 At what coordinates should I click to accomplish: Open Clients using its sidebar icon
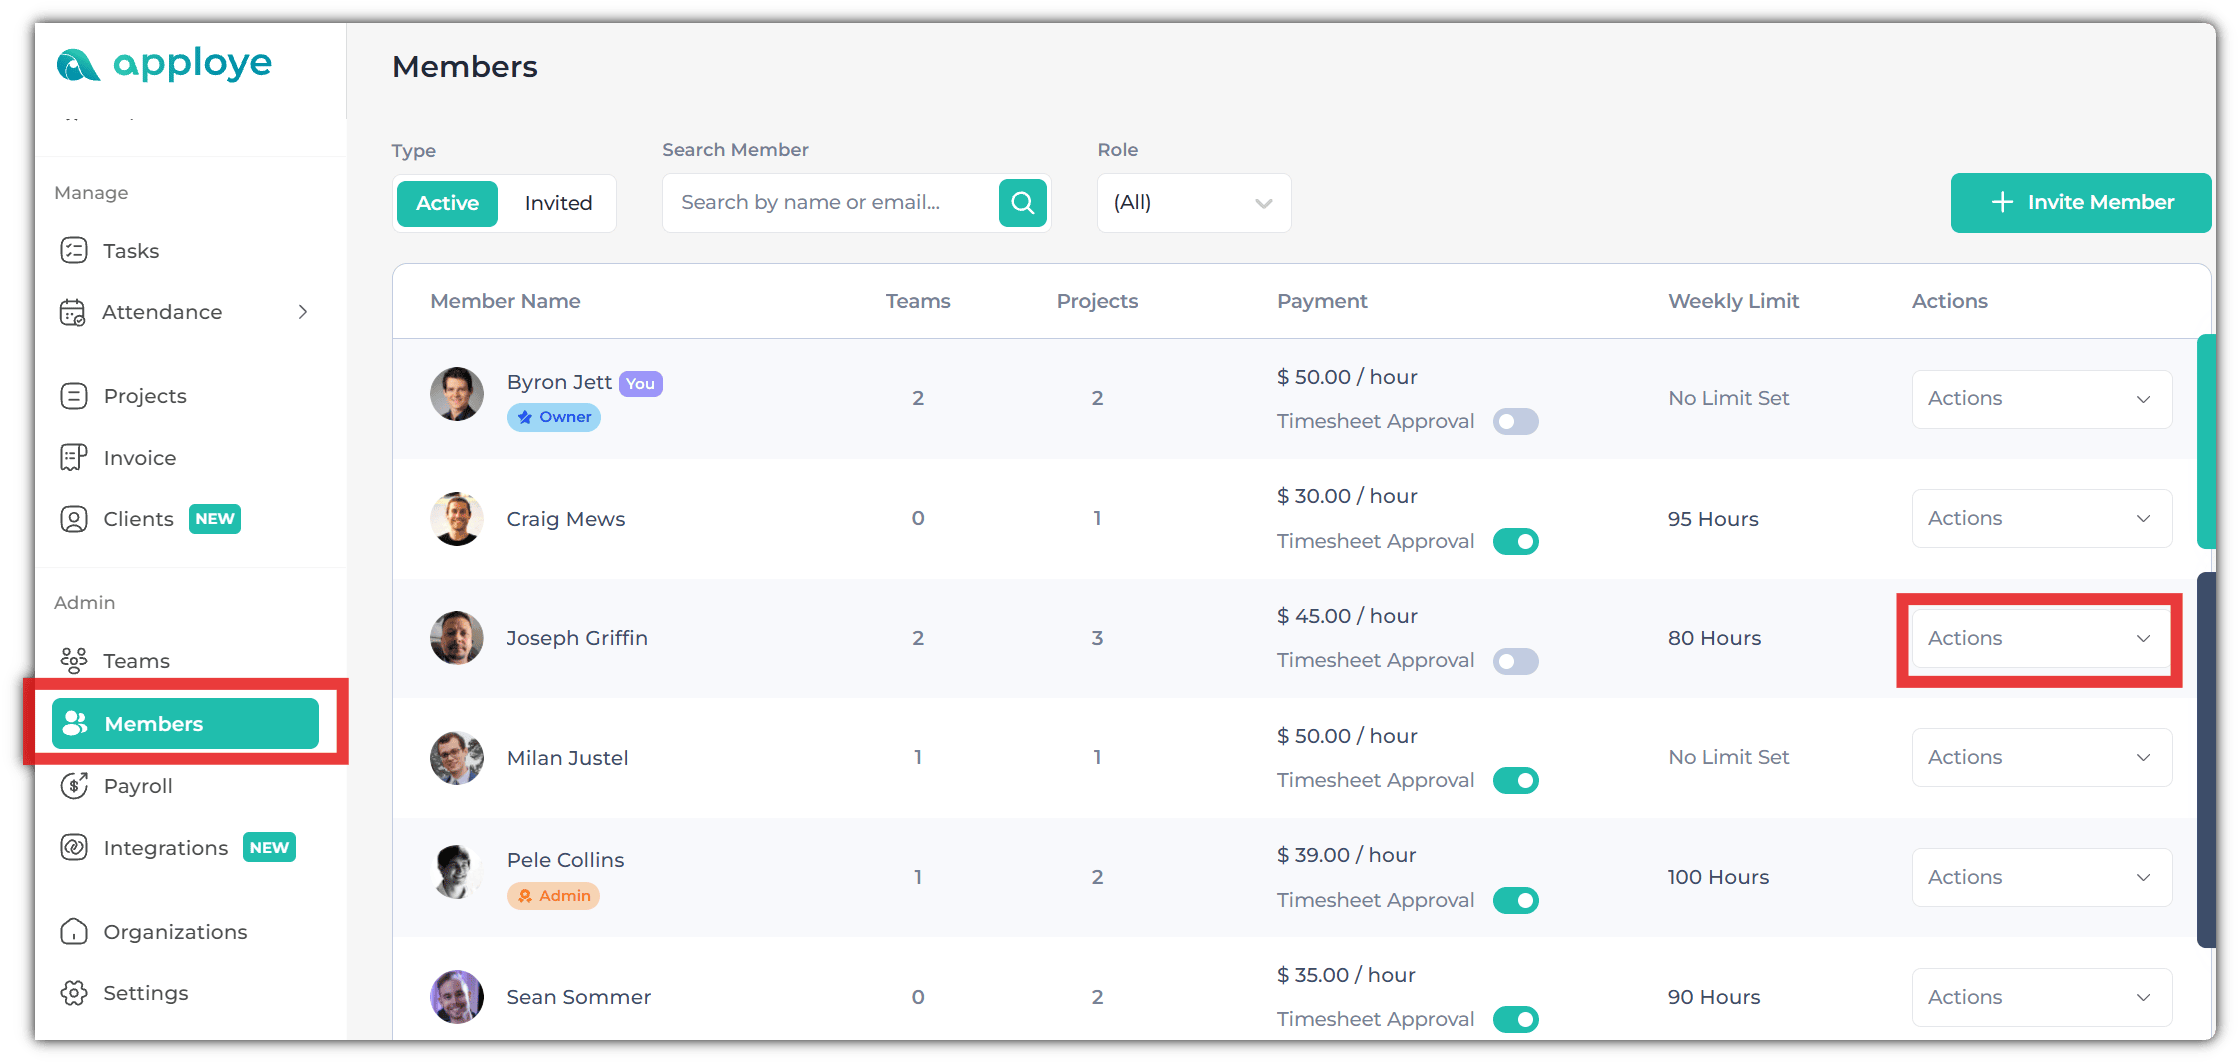pos(74,519)
